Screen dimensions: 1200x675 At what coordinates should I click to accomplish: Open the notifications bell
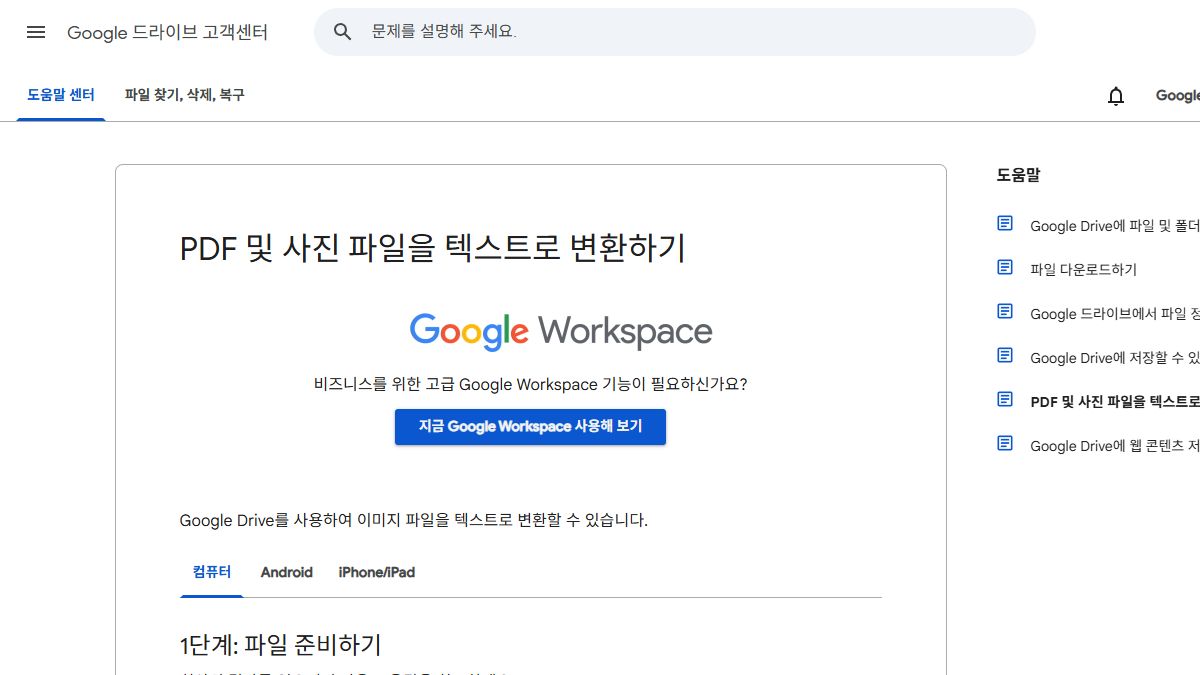(1116, 96)
